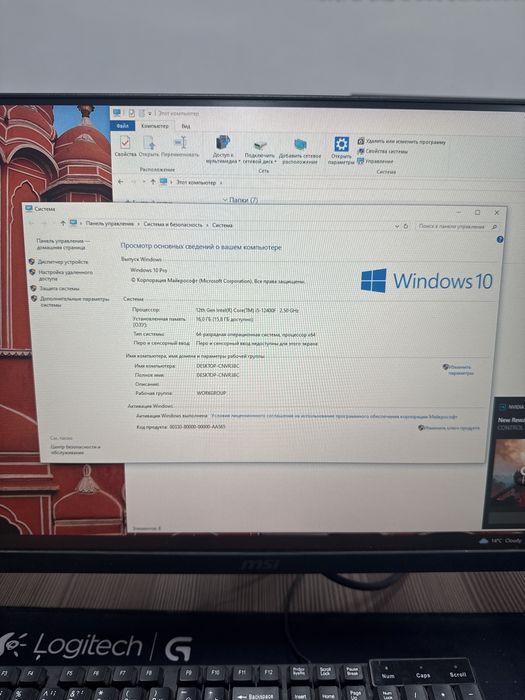Click 'Система и безопасность' breadcrumb
The height and width of the screenshot is (700, 525).
(x=173, y=225)
